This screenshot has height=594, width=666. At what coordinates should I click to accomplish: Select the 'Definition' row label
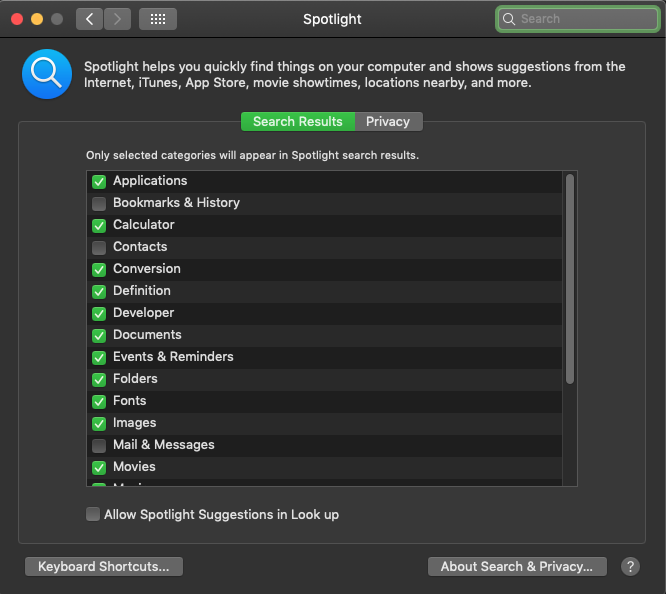click(x=142, y=291)
